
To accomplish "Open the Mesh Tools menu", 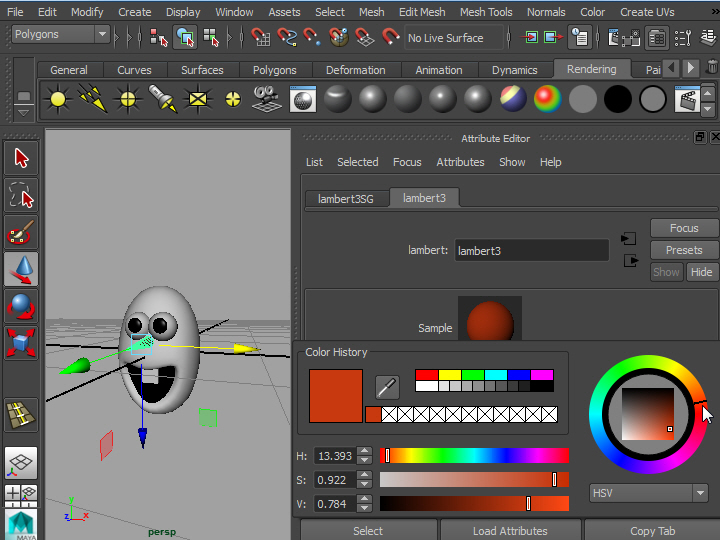I will 486,12.
